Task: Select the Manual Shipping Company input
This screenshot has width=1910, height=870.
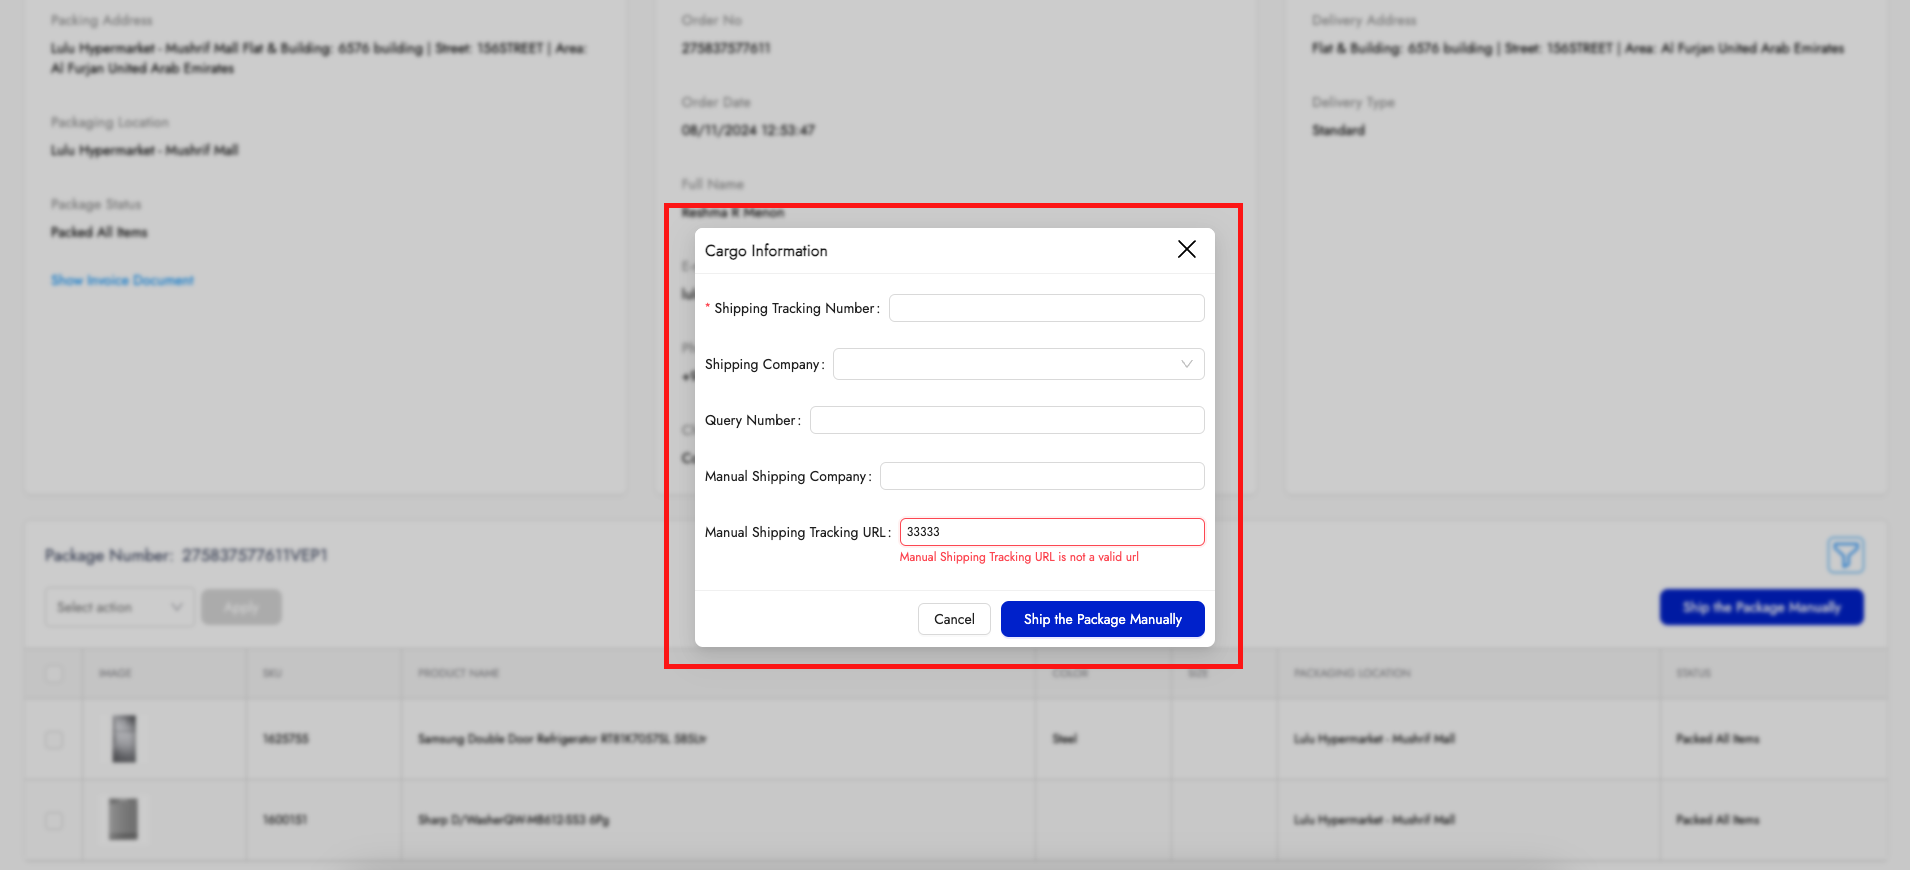Action: point(1041,476)
